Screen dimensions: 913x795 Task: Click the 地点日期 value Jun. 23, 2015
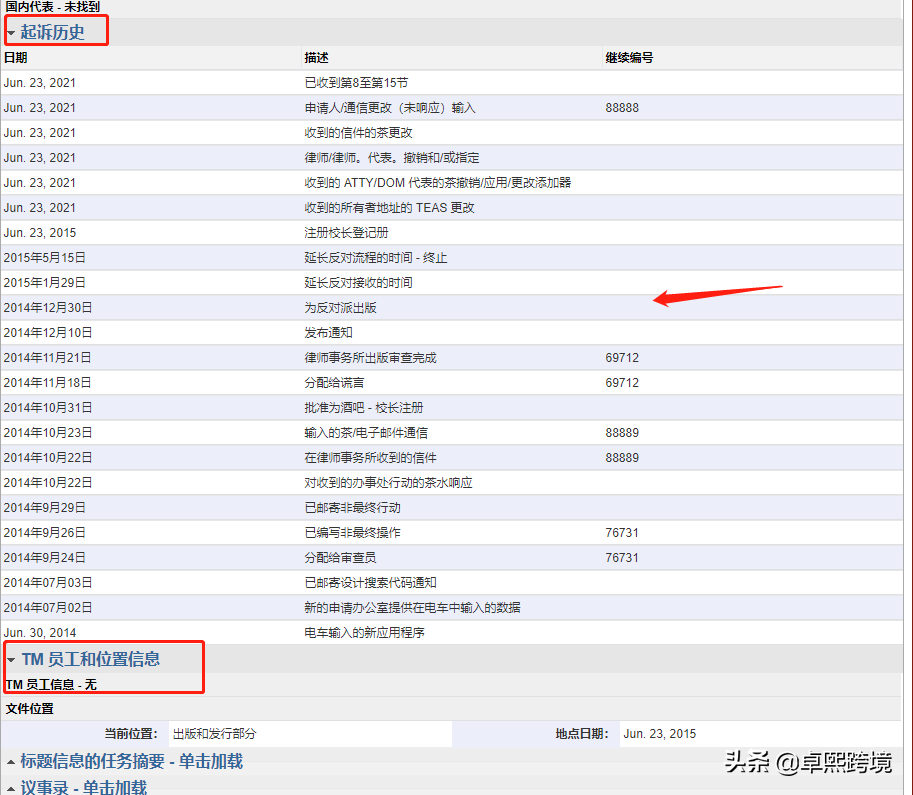[660, 734]
